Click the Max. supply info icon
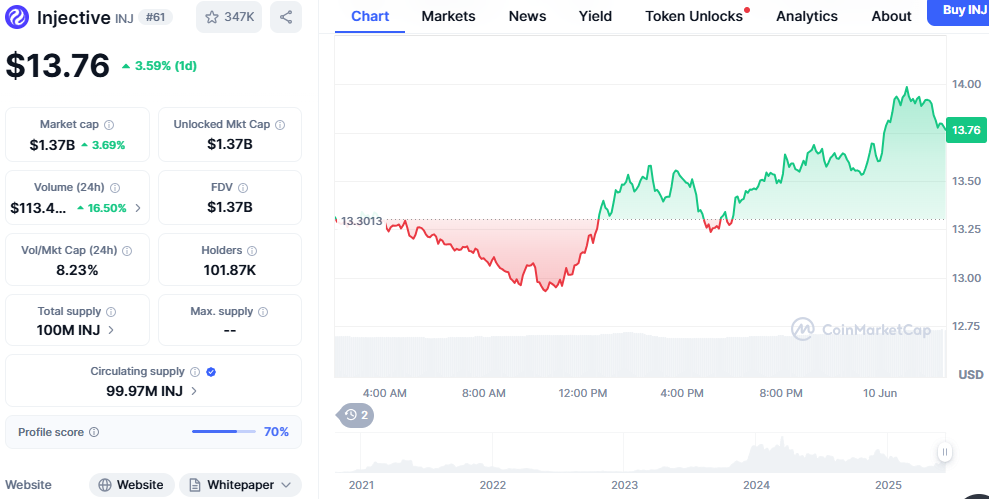Image resolution: width=989 pixels, height=499 pixels. tap(263, 312)
